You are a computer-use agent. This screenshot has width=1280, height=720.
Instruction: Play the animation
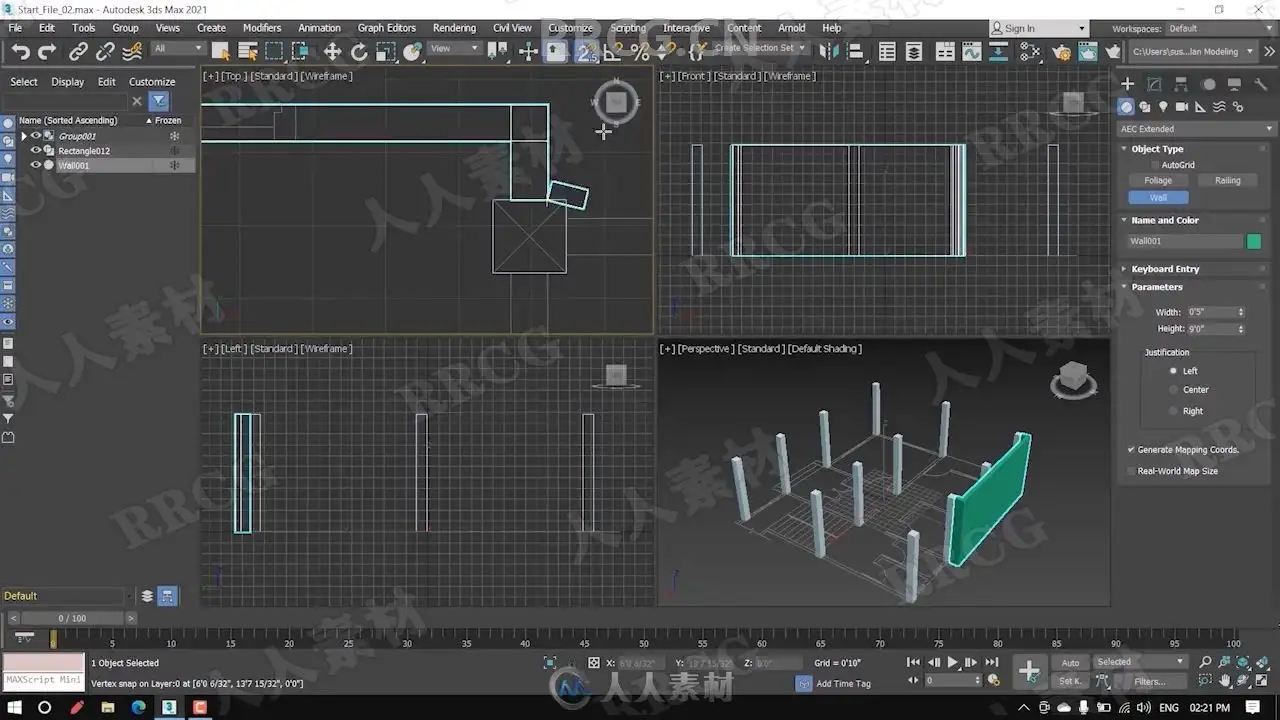[952, 662]
